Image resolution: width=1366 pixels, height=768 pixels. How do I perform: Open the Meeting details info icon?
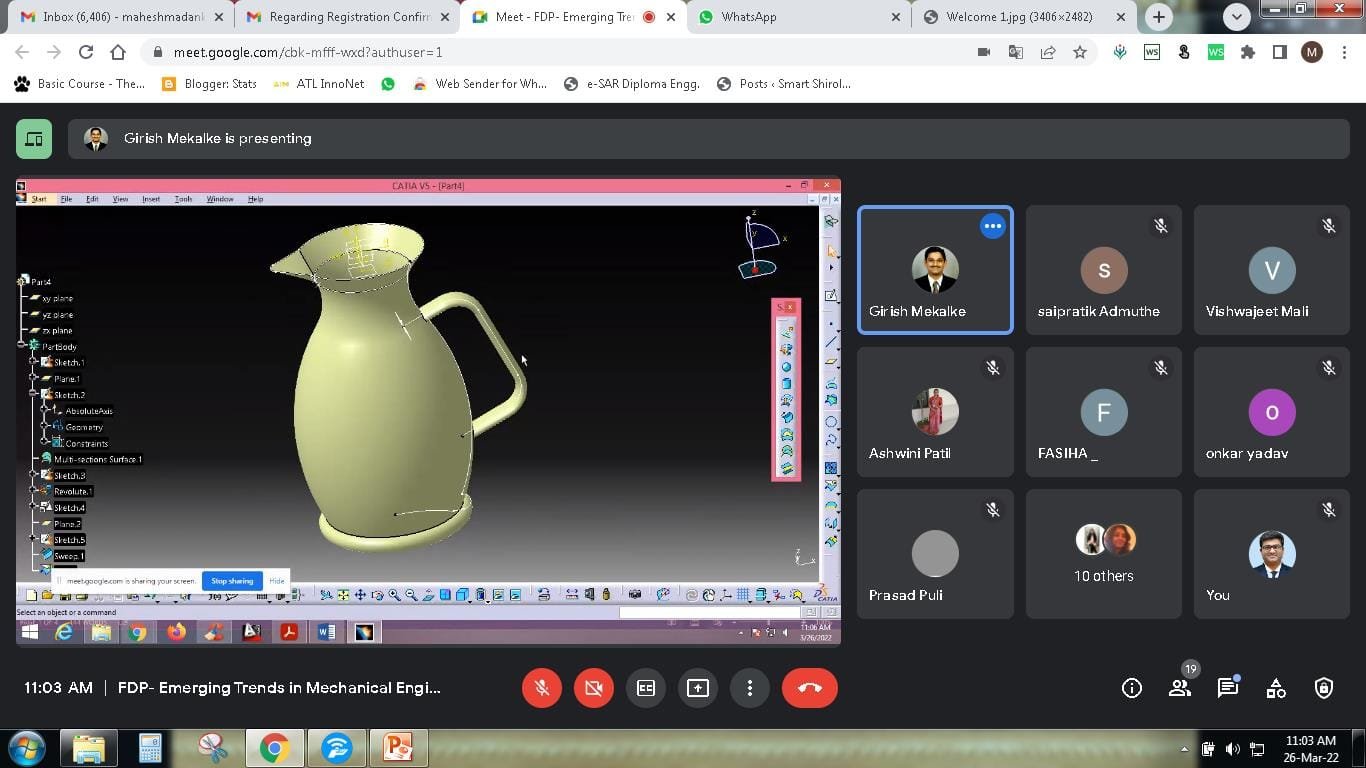tap(1132, 688)
